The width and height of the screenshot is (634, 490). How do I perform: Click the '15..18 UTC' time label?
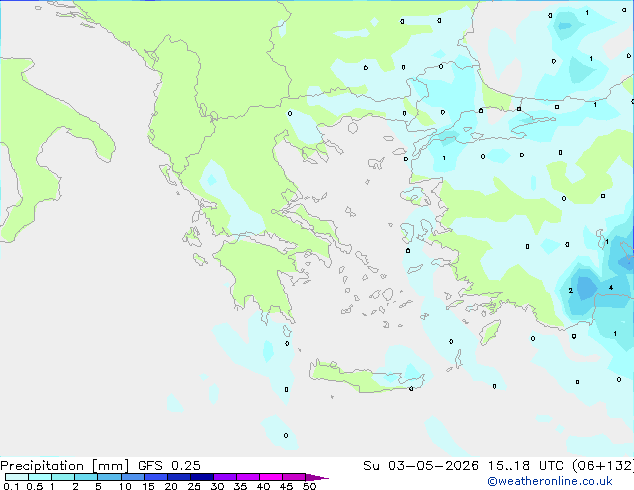click(x=525, y=465)
